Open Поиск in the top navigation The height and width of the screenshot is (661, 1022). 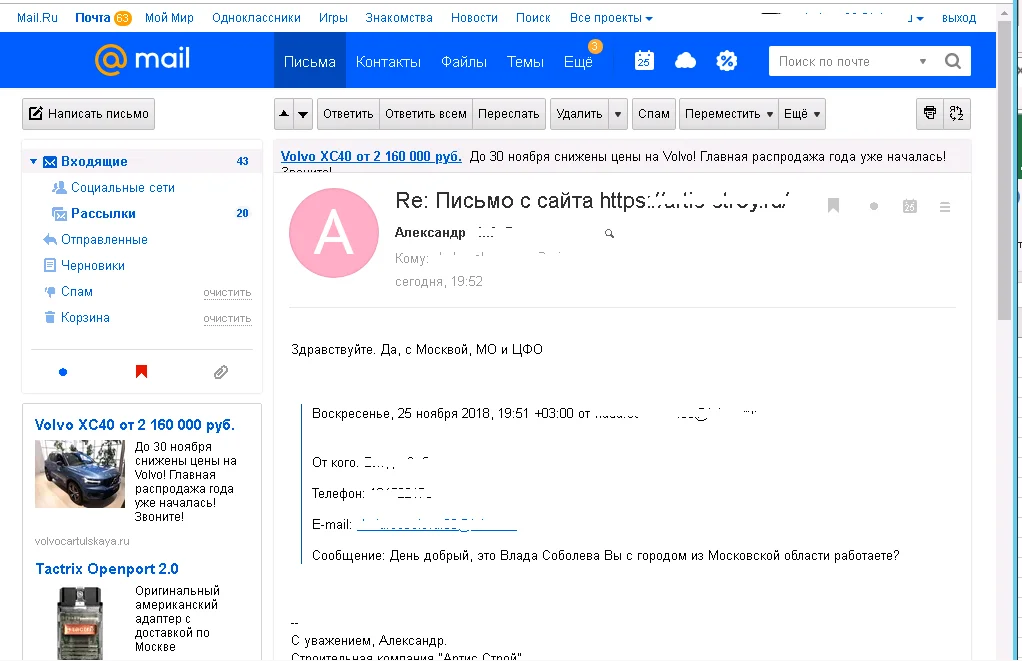533,18
